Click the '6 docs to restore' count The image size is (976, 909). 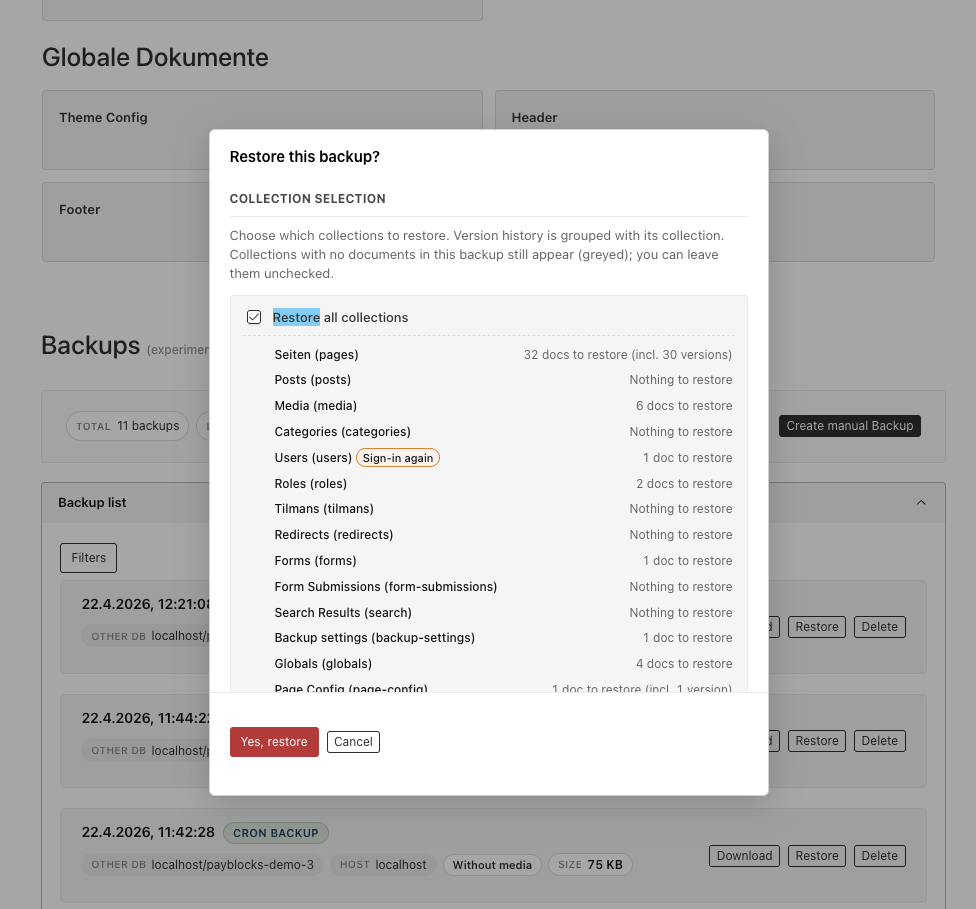683,406
